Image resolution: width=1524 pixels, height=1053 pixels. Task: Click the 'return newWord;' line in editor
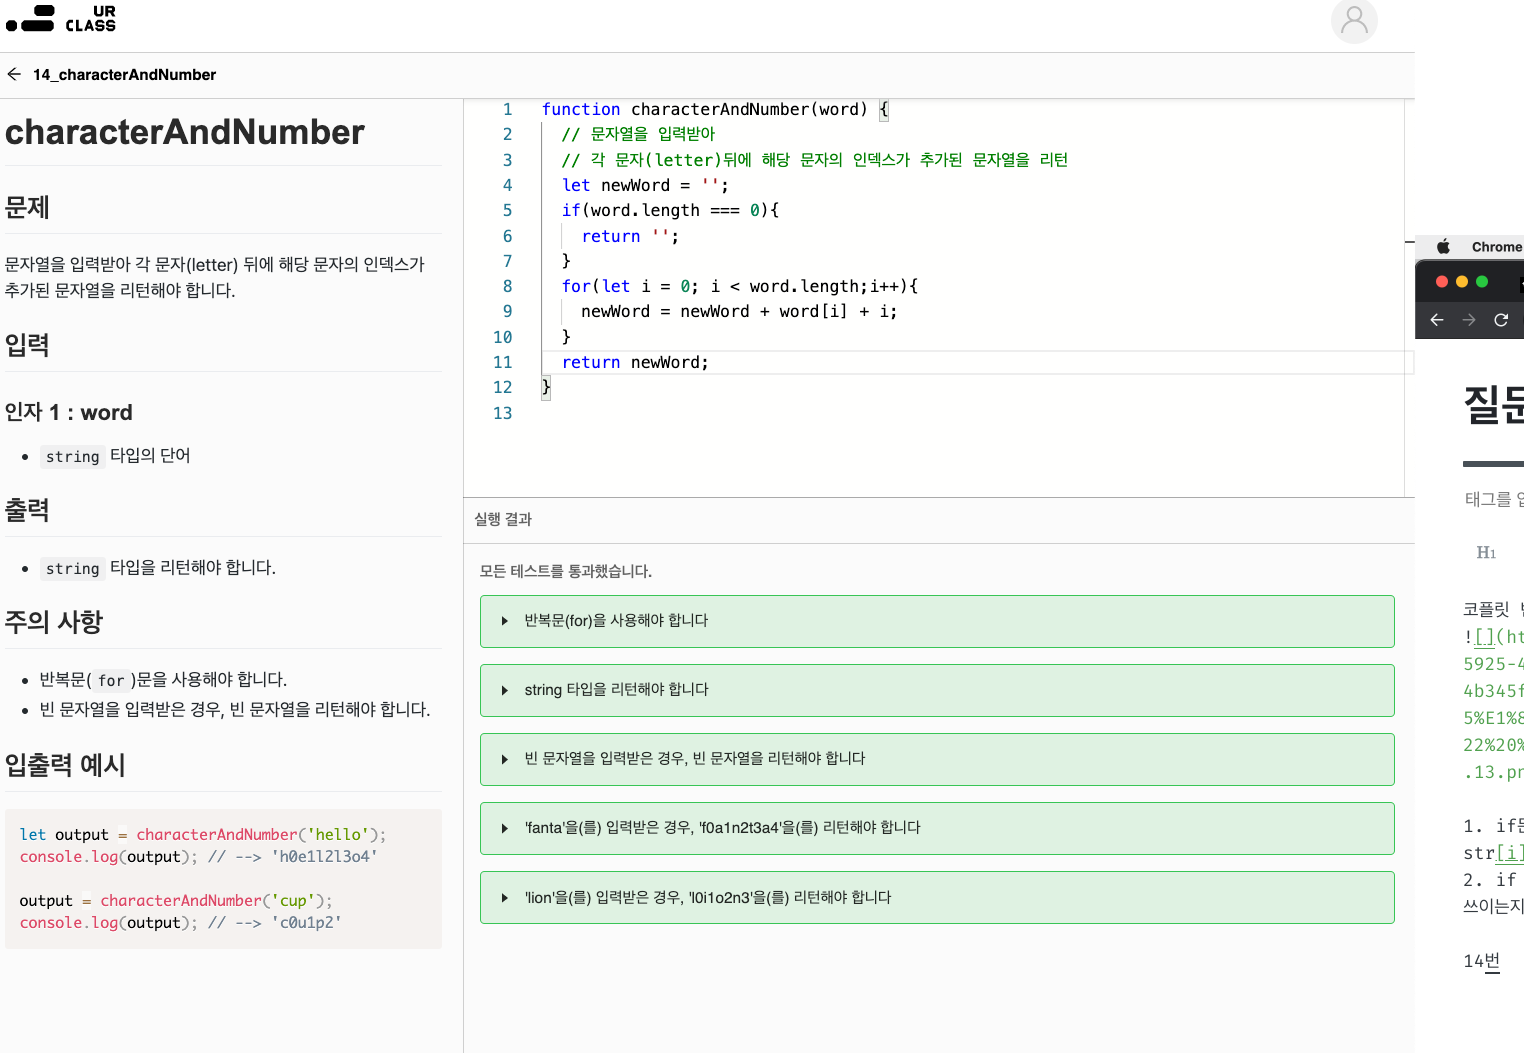[635, 363]
